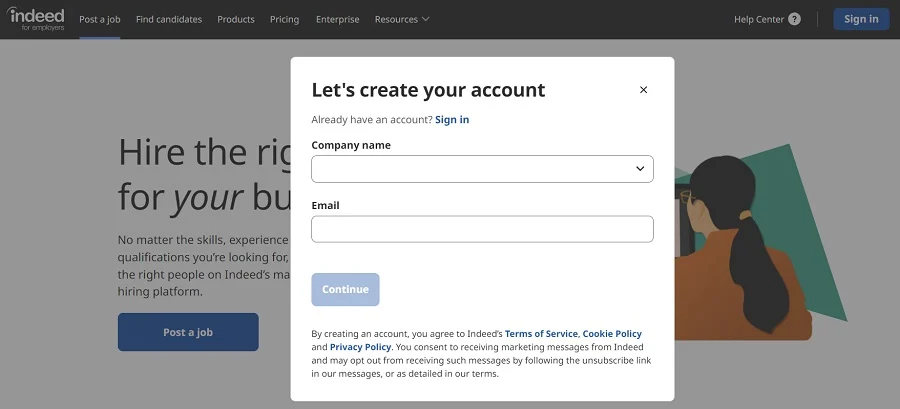Open the Pricing page
Viewport: 900px width, 409px height.
coord(285,19)
